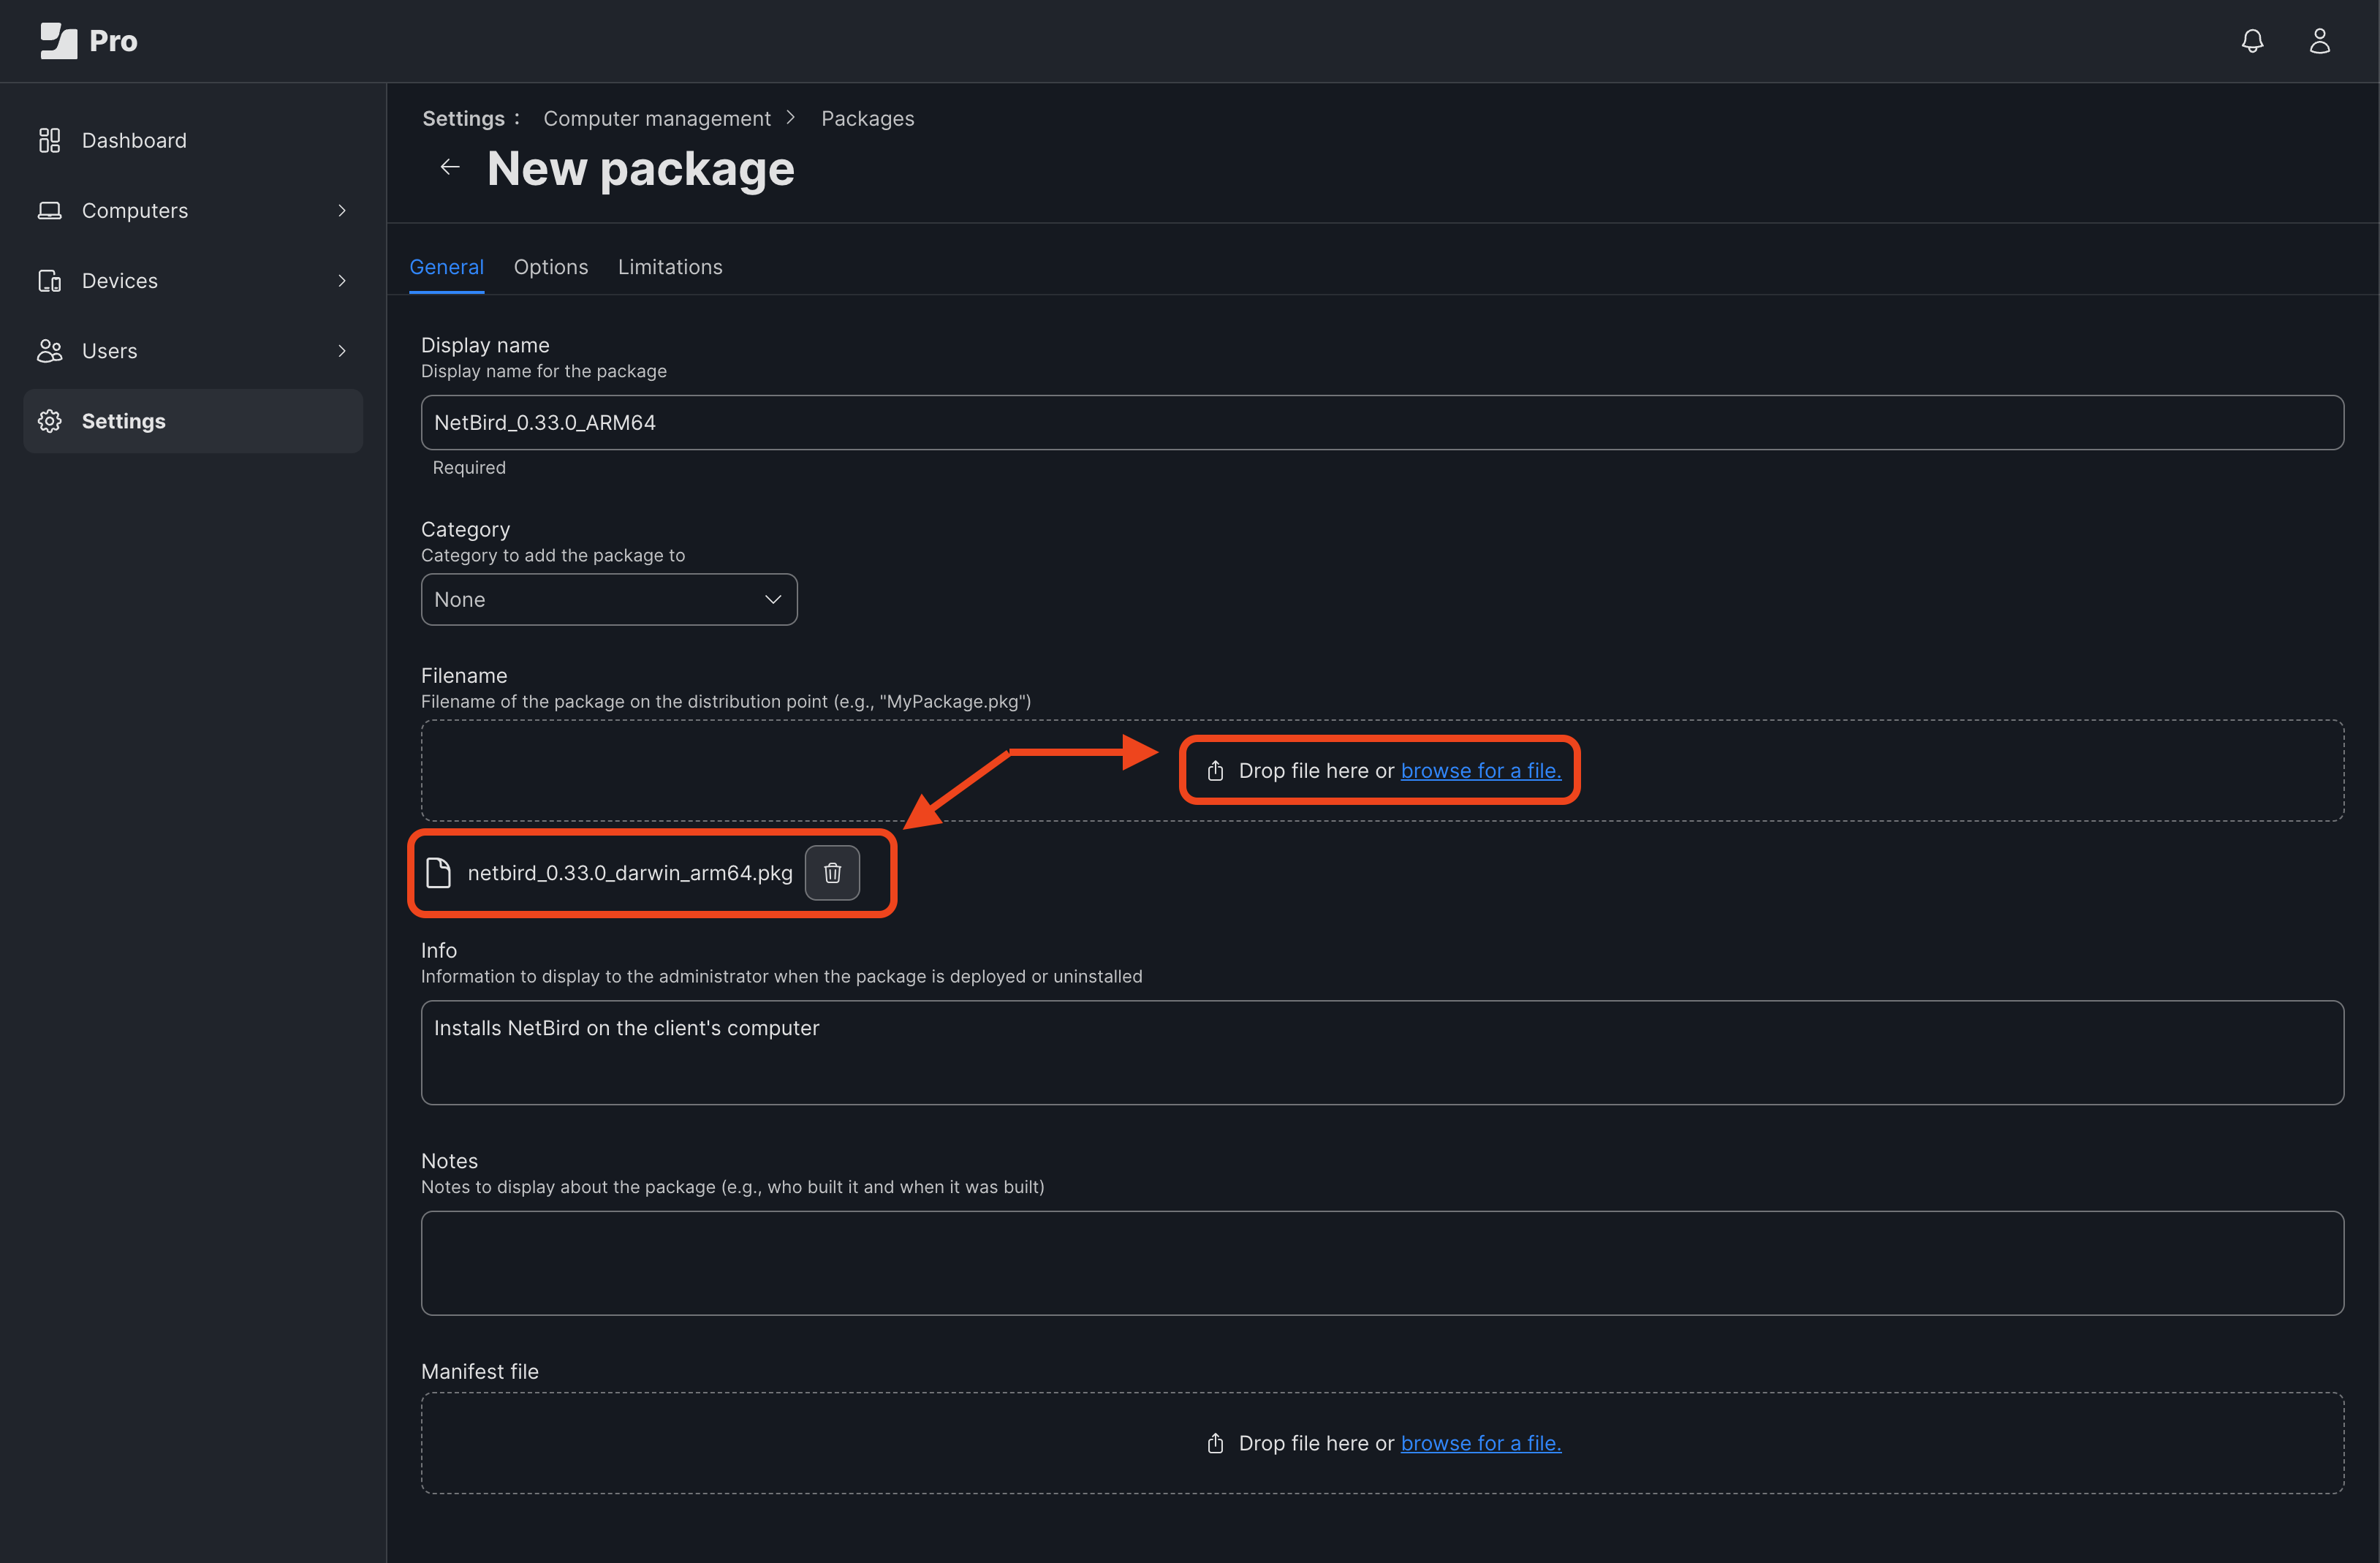2380x1563 pixels.
Task: Go back using the arrow next to New package
Action: pyautogui.click(x=449, y=167)
